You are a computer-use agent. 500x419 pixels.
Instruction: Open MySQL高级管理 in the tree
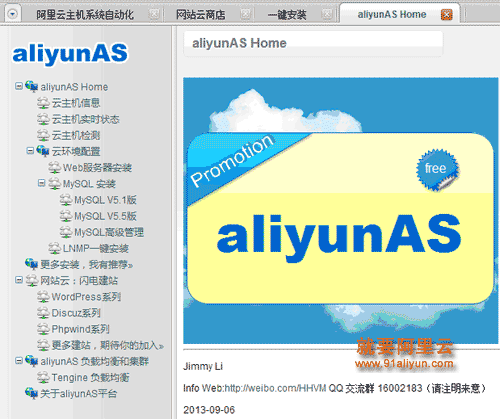point(109,232)
